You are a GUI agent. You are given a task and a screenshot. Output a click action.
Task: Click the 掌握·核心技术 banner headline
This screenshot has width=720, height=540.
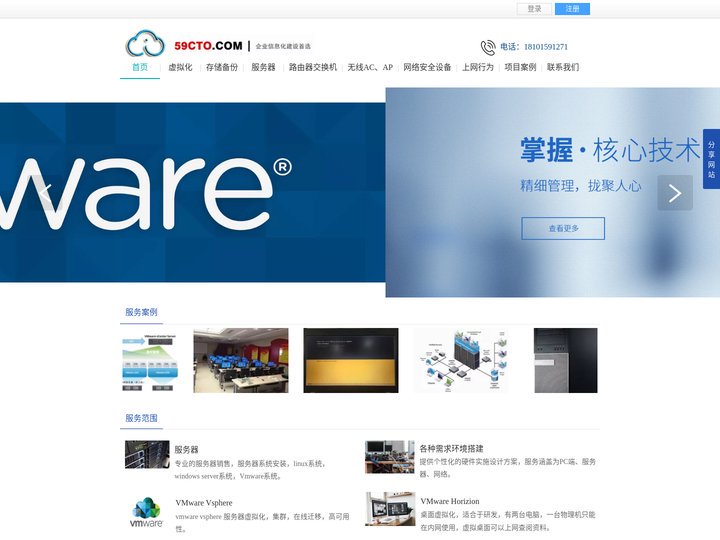tap(610, 150)
